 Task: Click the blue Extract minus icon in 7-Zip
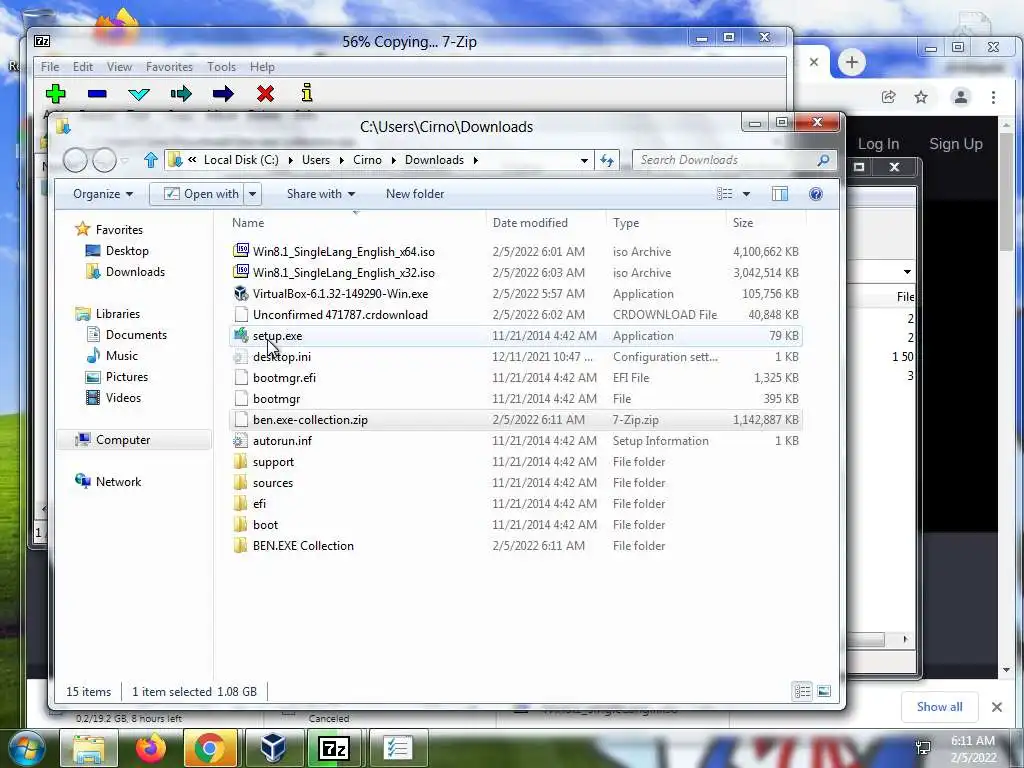[97, 94]
